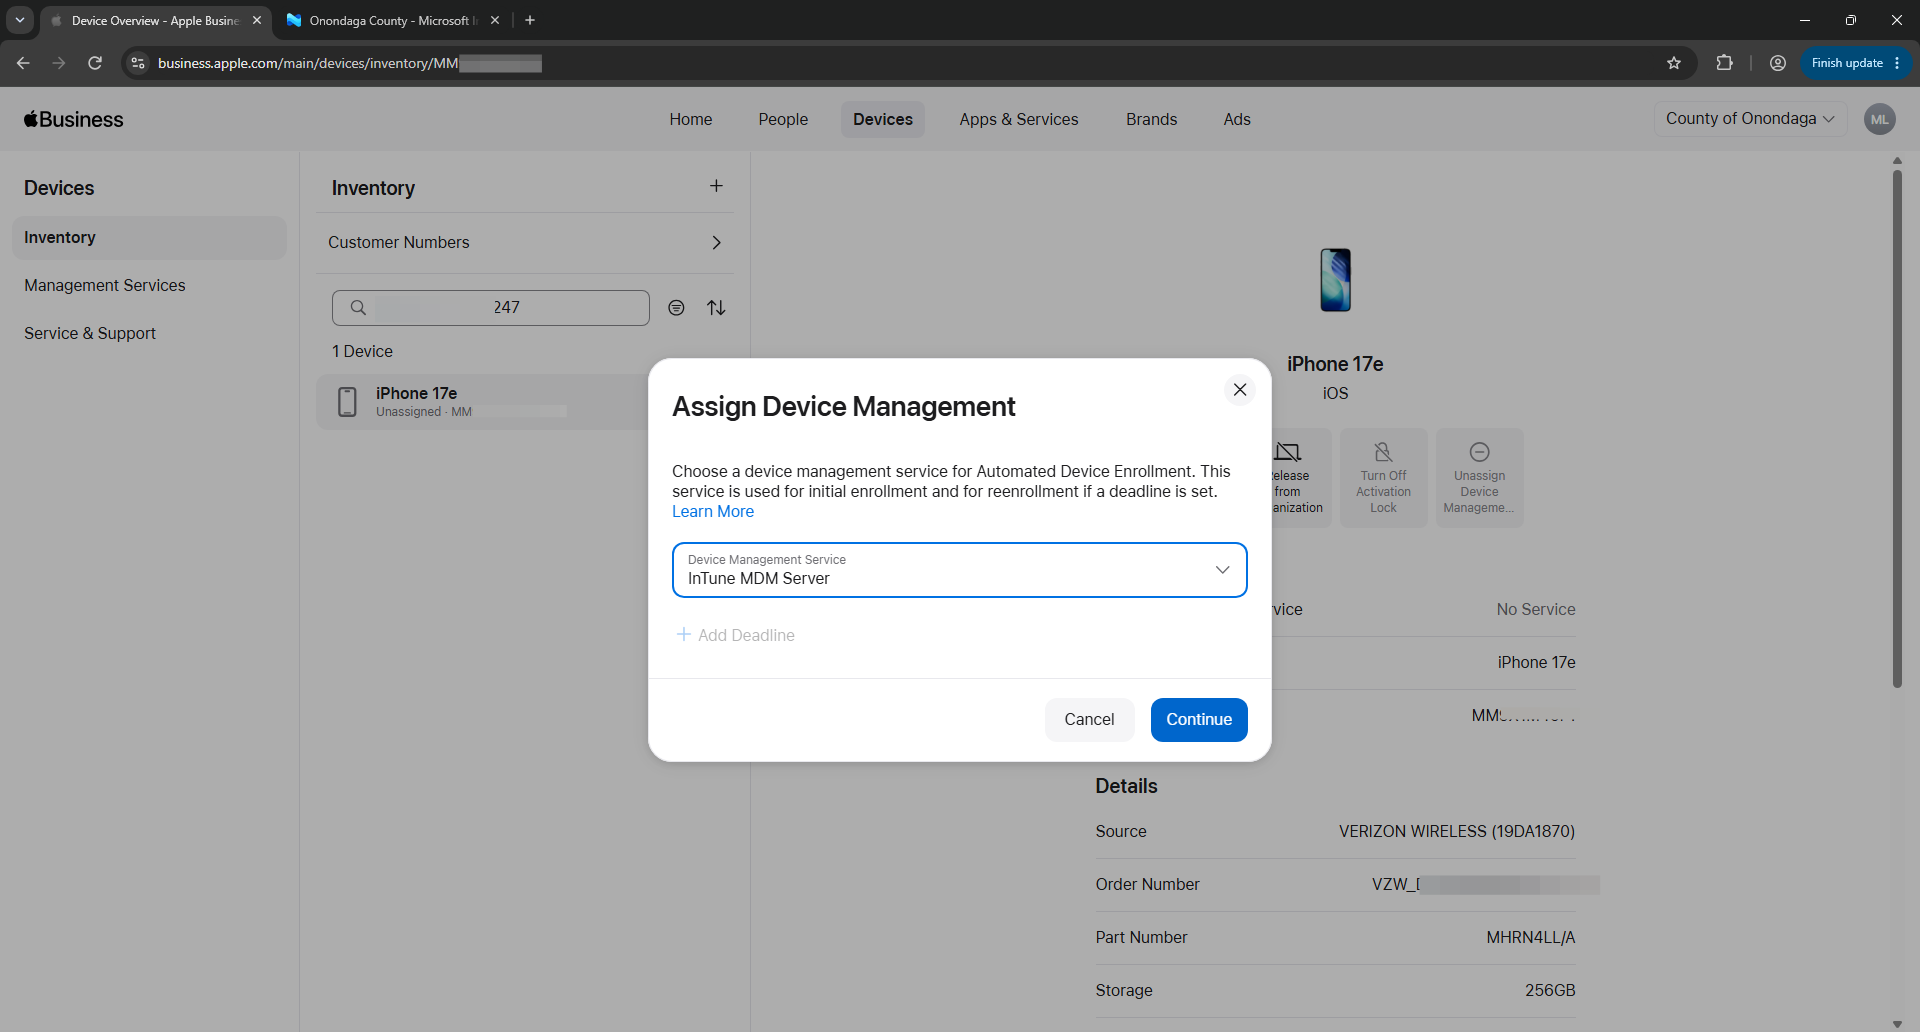This screenshot has height=1032, width=1920.
Task: Click the inventory search field
Action: click(x=491, y=308)
